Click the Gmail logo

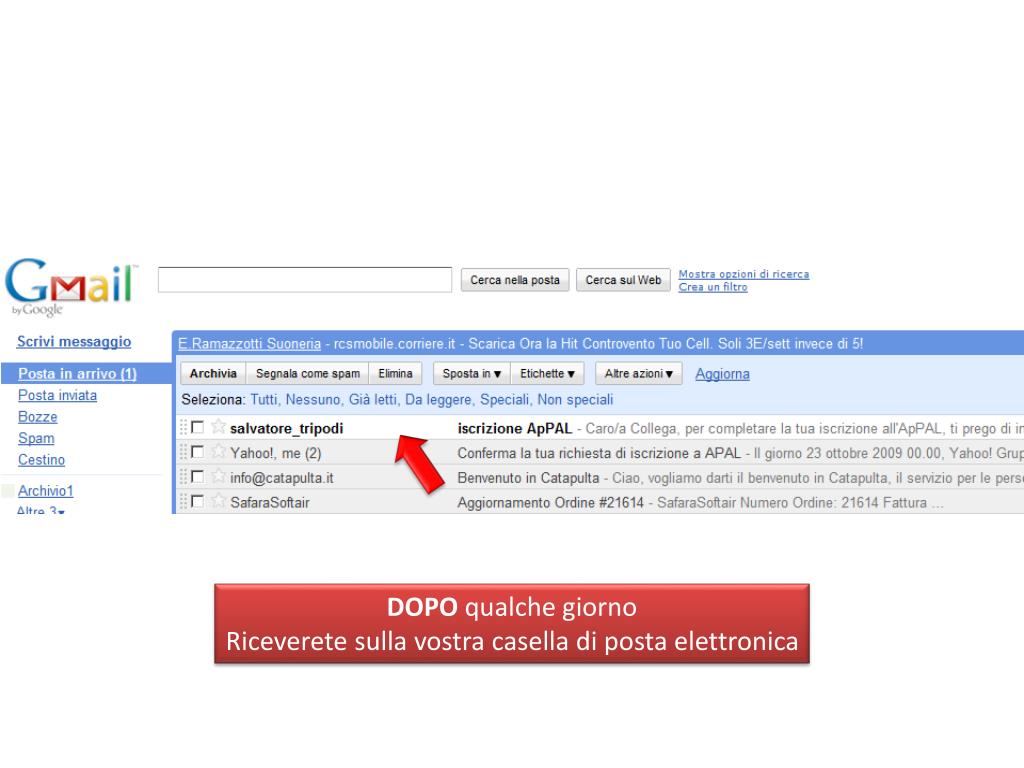(71, 285)
